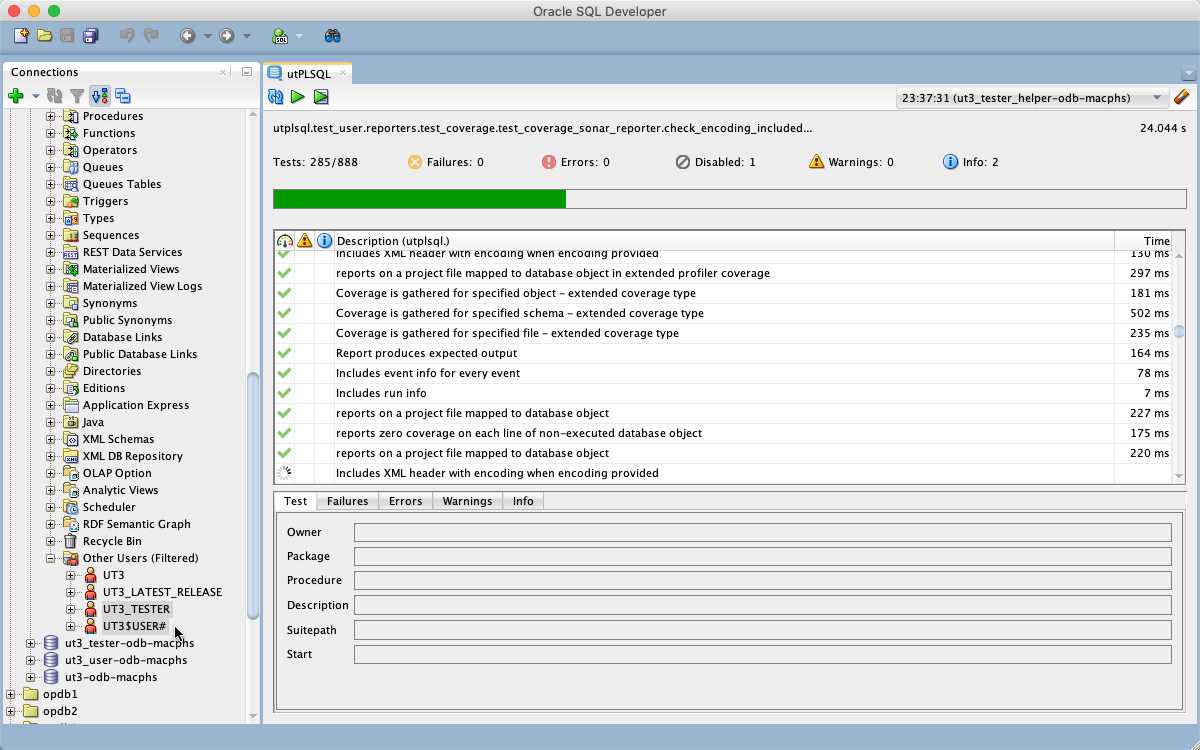The width and height of the screenshot is (1200, 750).
Task: Select the "Includes event info for every event" row
Action: [x=723, y=373]
